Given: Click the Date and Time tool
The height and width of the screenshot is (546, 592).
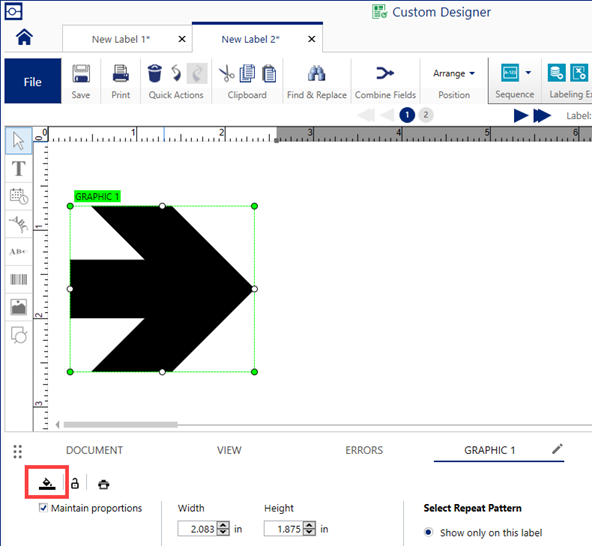Looking at the screenshot, I should tap(18, 196).
